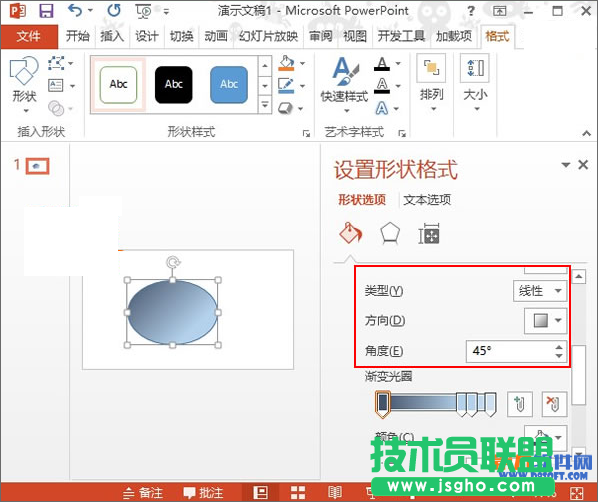Open the Design (设计) tab
This screenshot has height=502, width=598.
coord(146,37)
